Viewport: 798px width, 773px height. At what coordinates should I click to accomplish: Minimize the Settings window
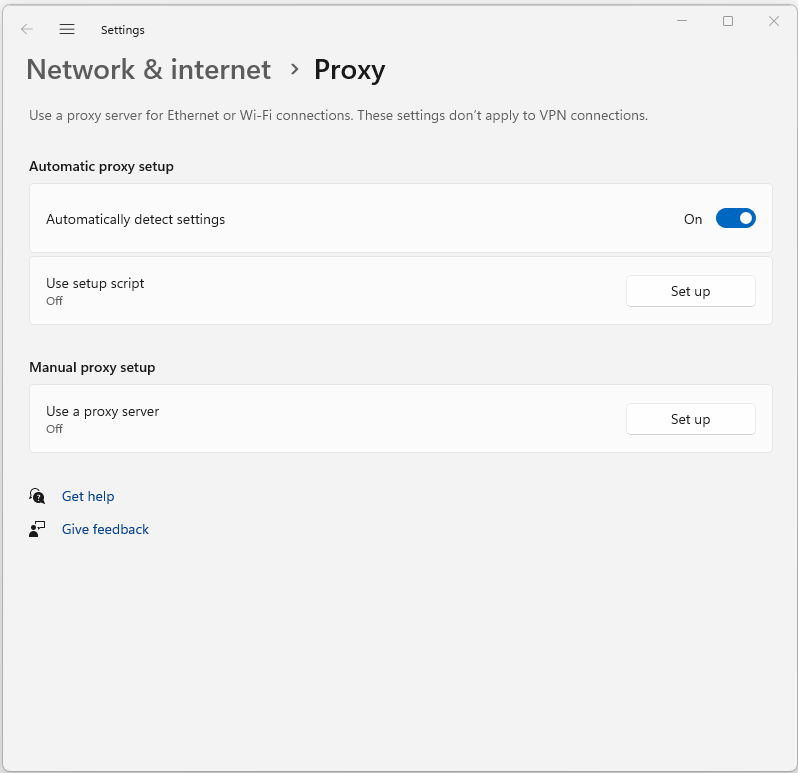click(682, 21)
